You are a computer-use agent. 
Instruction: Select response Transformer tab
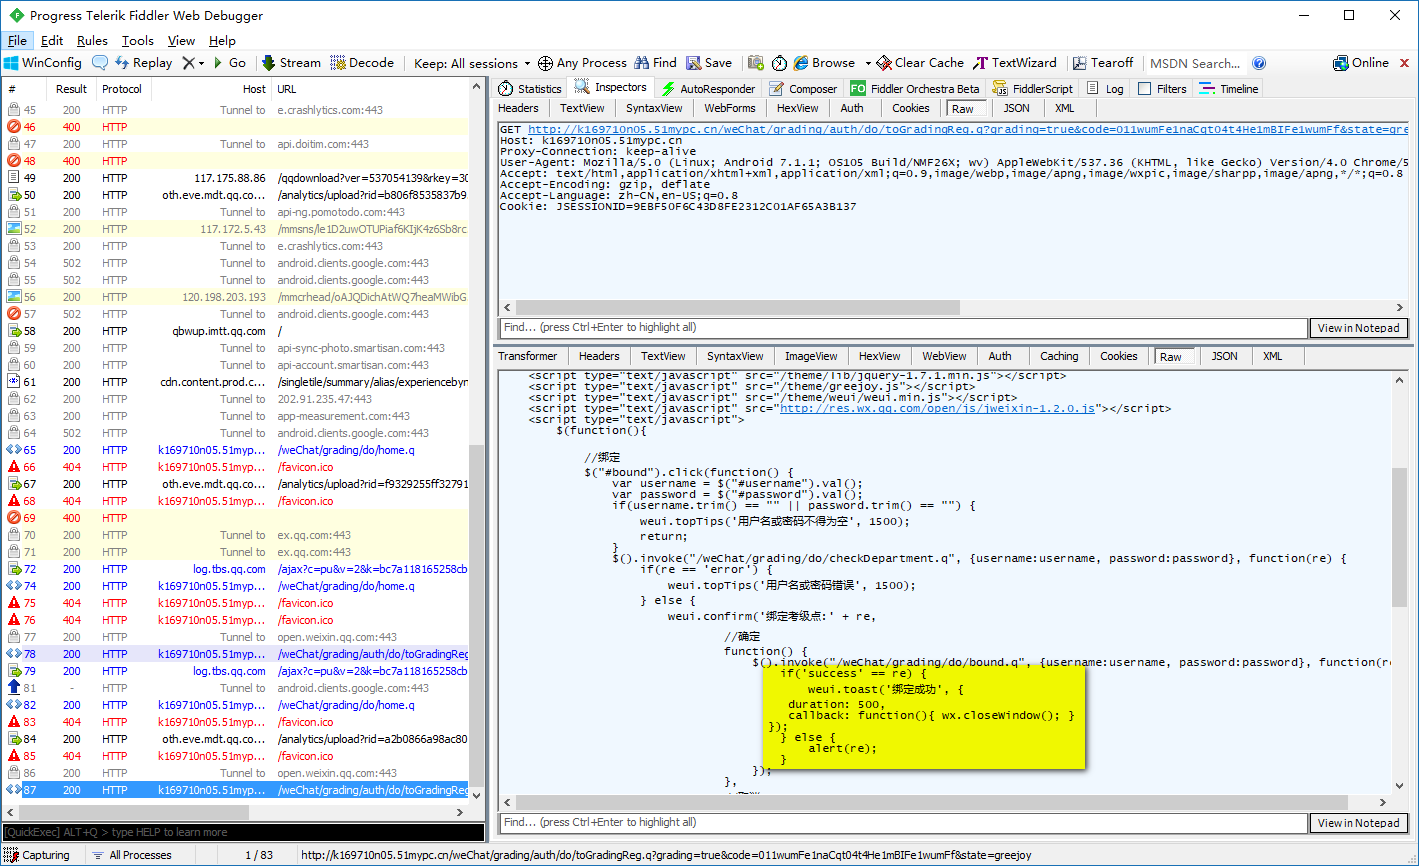[528, 356]
